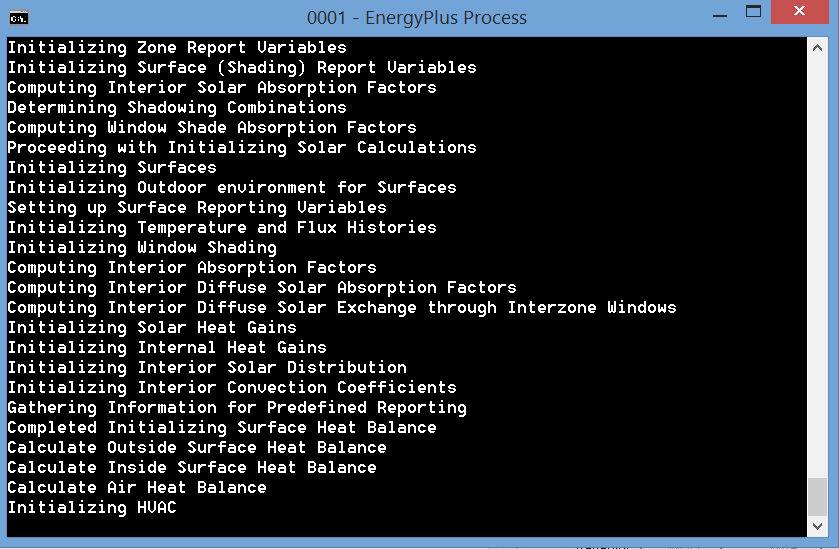Click the '0001 - EnergyPlus Process' title text
Viewport: 839px width, 549px height.
416,18
